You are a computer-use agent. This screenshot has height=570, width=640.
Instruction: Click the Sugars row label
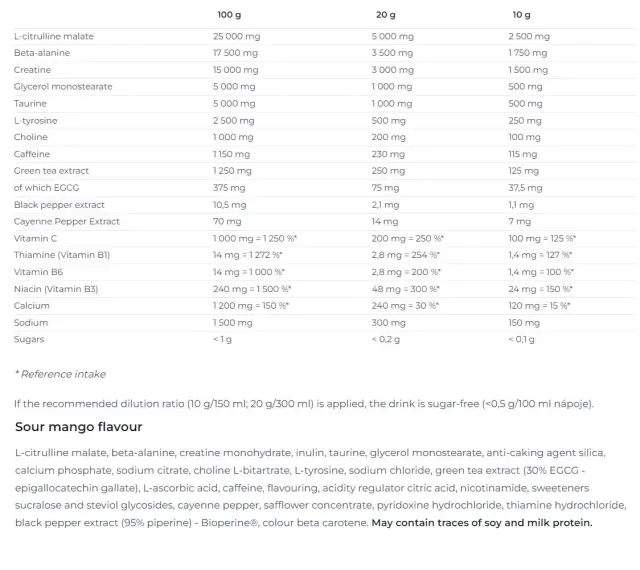[x=29, y=340]
